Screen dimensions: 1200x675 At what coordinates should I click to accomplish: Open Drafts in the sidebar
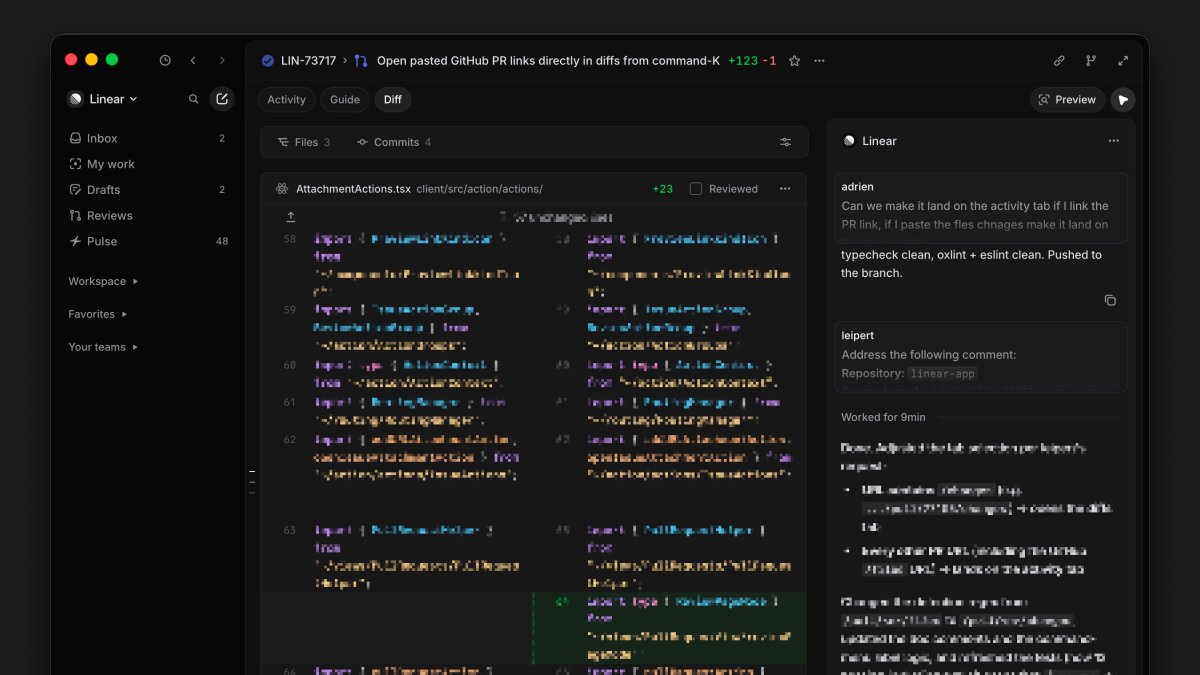(x=147, y=190)
